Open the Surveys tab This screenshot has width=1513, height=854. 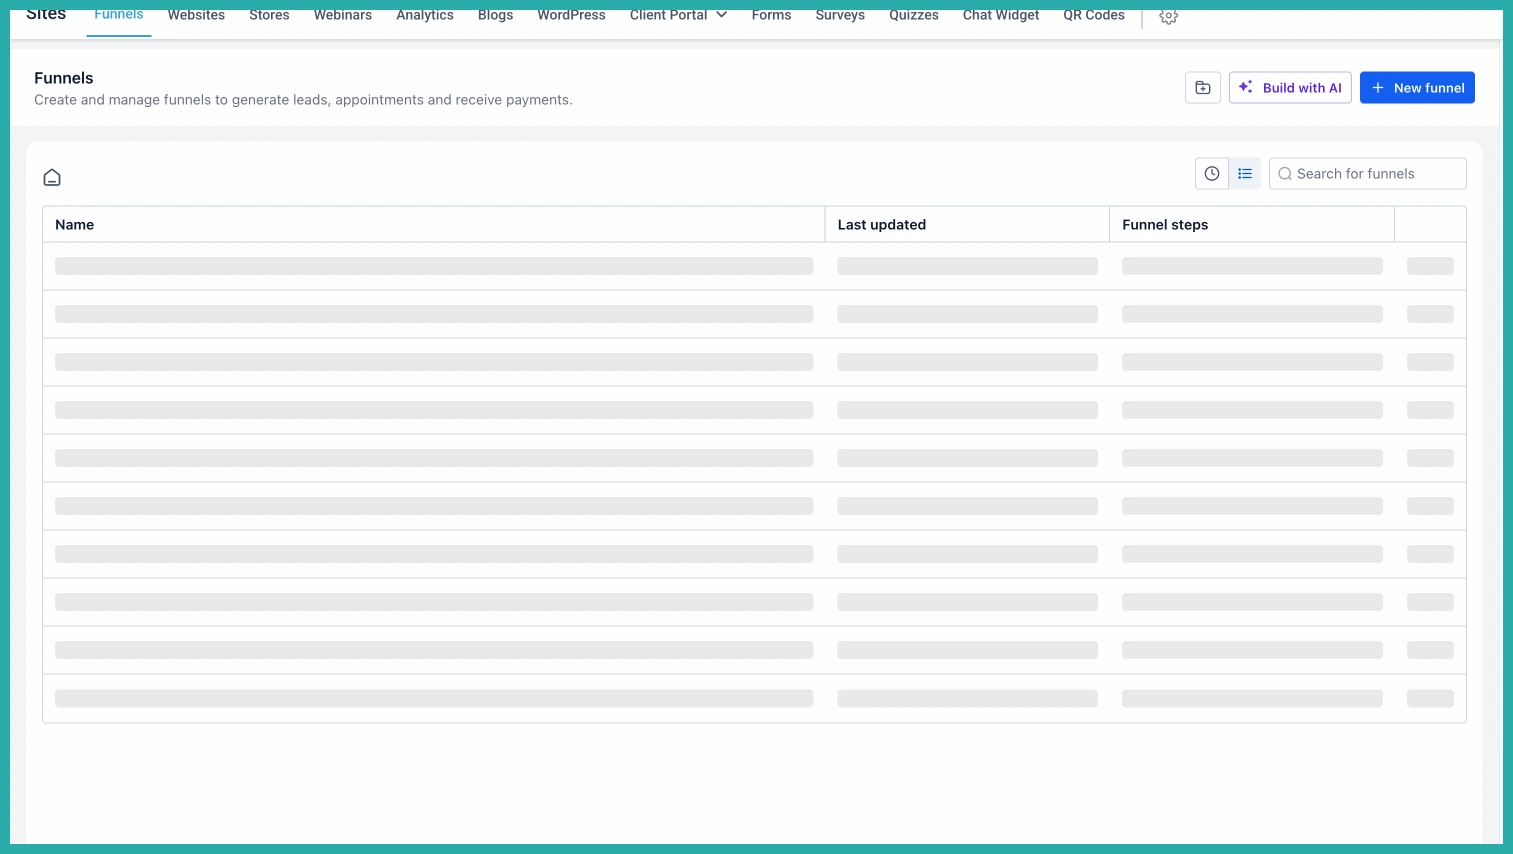pyautogui.click(x=840, y=15)
